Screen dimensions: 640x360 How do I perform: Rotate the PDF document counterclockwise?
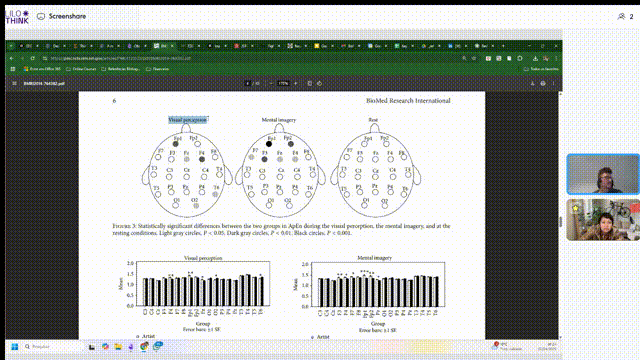point(319,83)
